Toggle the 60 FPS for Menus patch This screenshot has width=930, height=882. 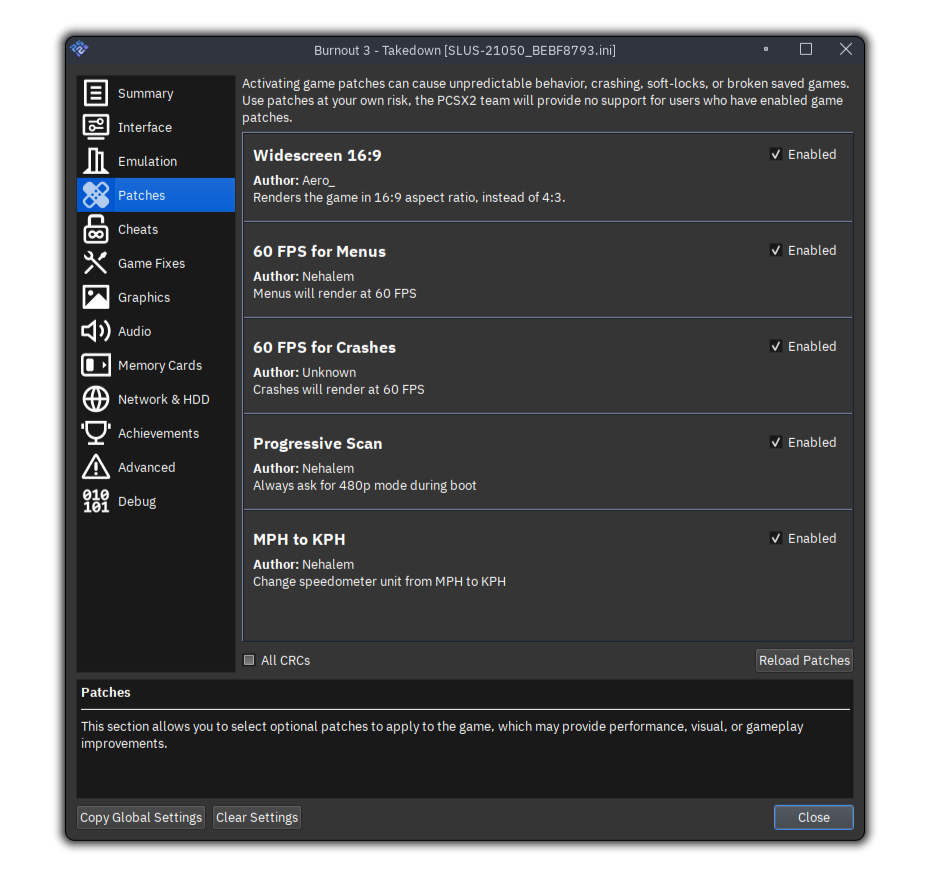[776, 250]
